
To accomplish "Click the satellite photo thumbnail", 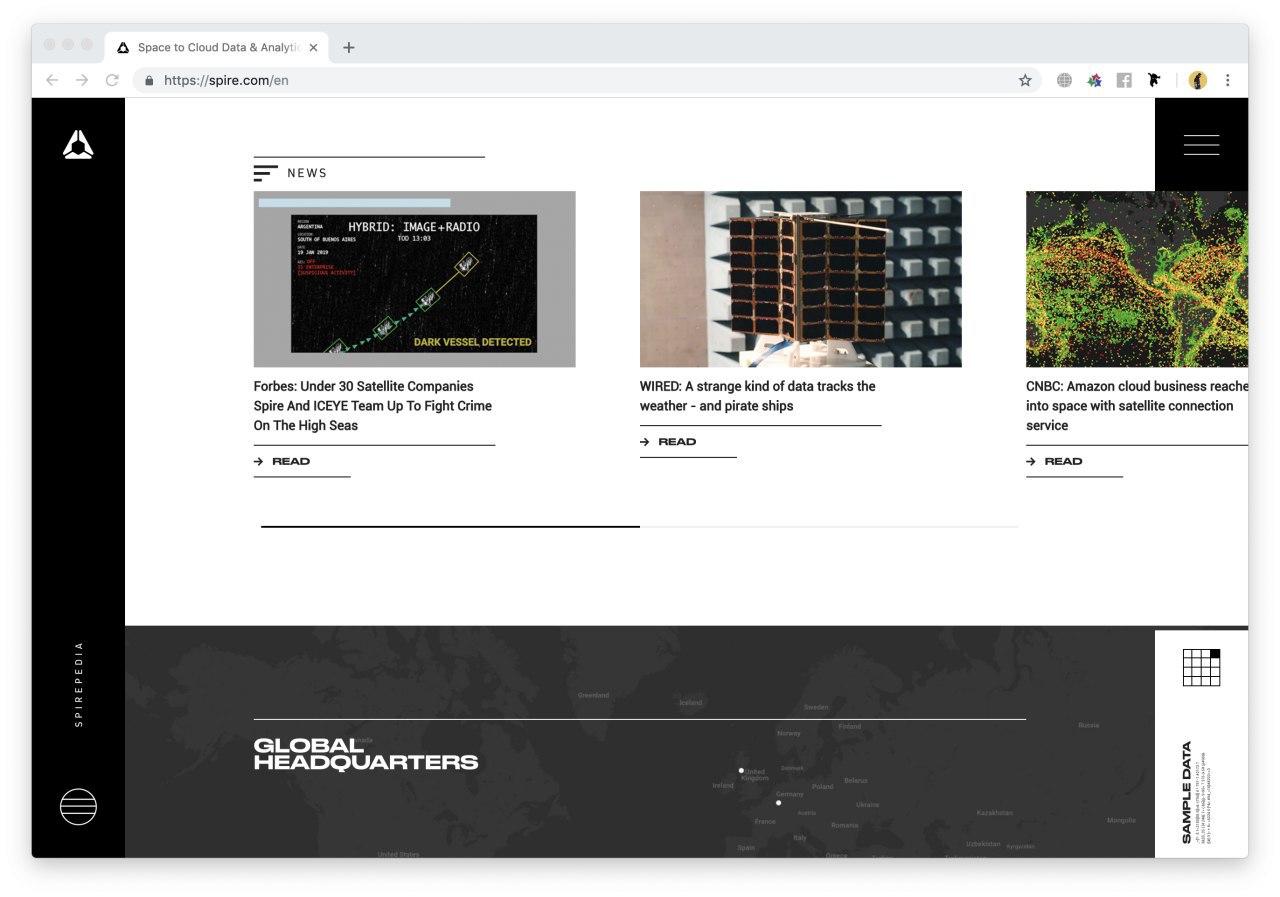I will (801, 279).
